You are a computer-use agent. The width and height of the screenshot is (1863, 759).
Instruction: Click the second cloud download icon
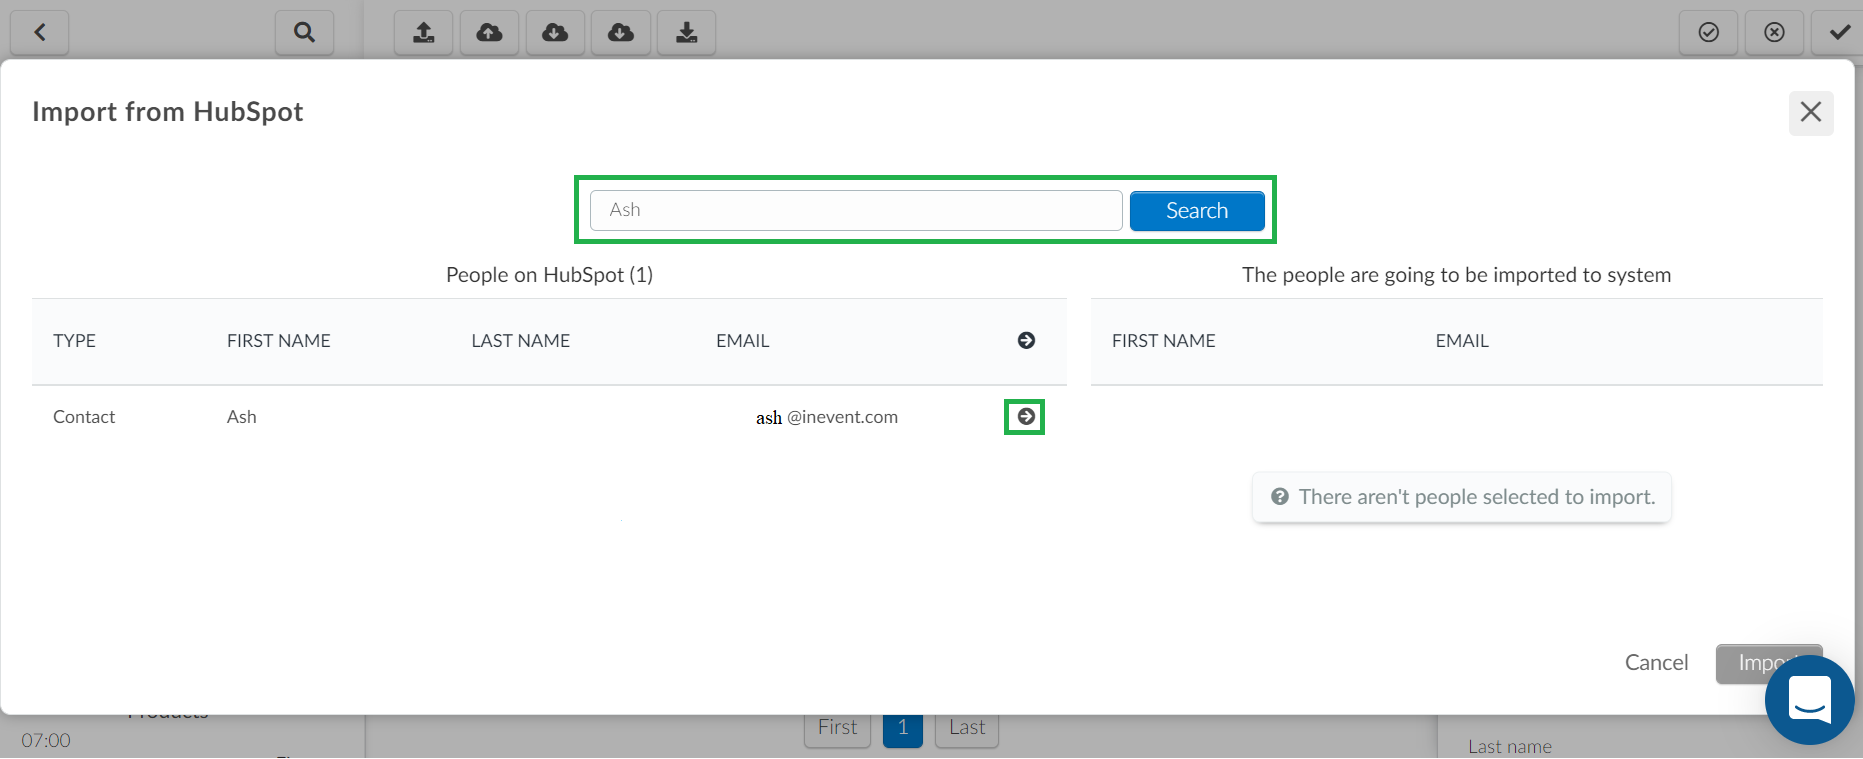[x=621, y=33]
